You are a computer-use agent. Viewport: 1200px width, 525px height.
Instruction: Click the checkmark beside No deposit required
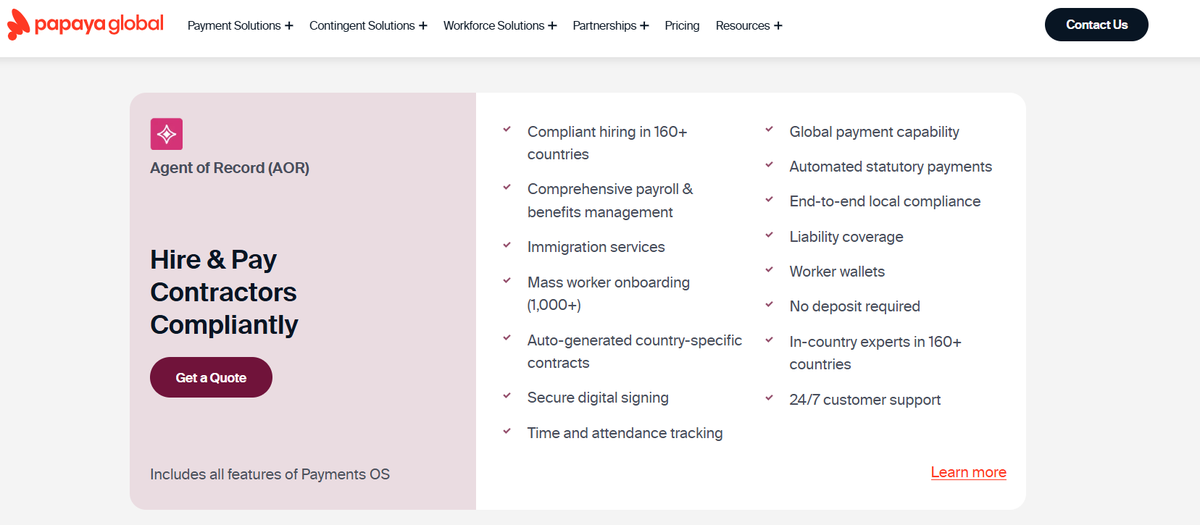(769, 305)
